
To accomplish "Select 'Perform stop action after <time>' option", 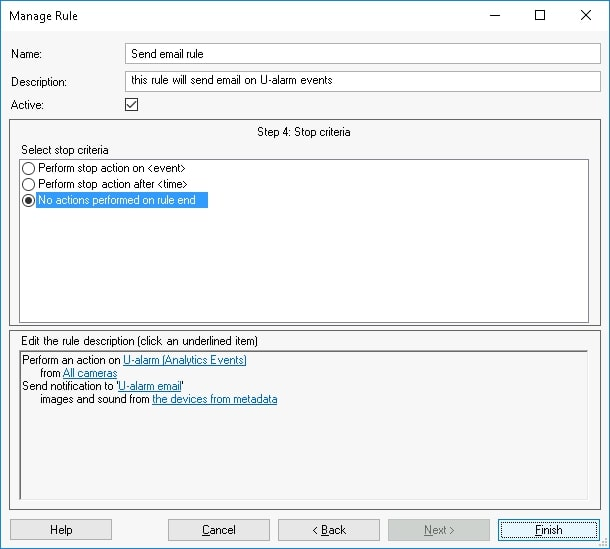I will pyautogui.click(x=28, y=184).
